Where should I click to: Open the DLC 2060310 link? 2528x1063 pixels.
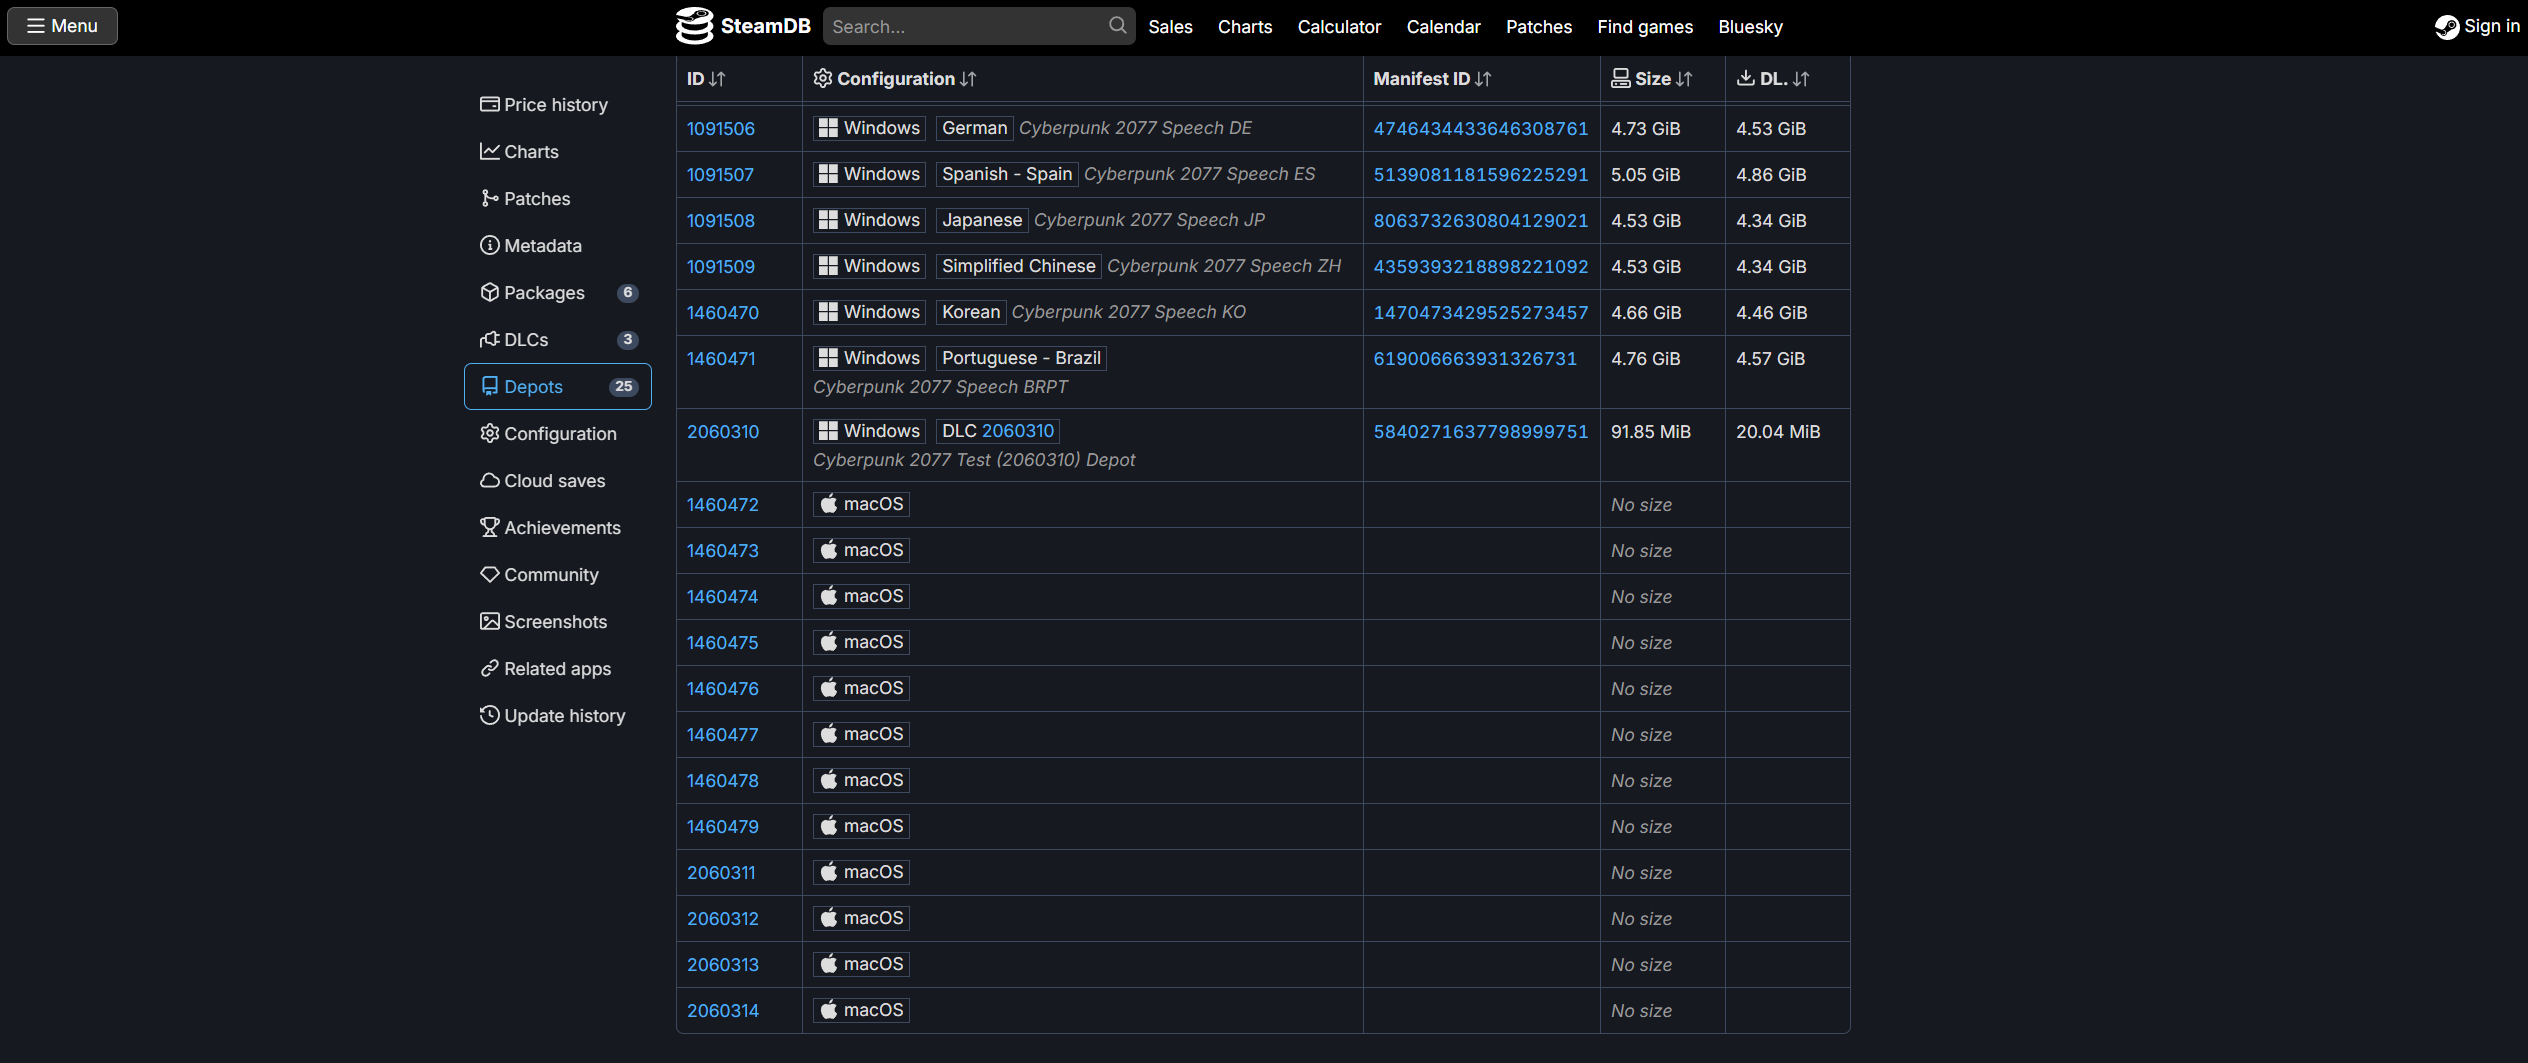1017,431
